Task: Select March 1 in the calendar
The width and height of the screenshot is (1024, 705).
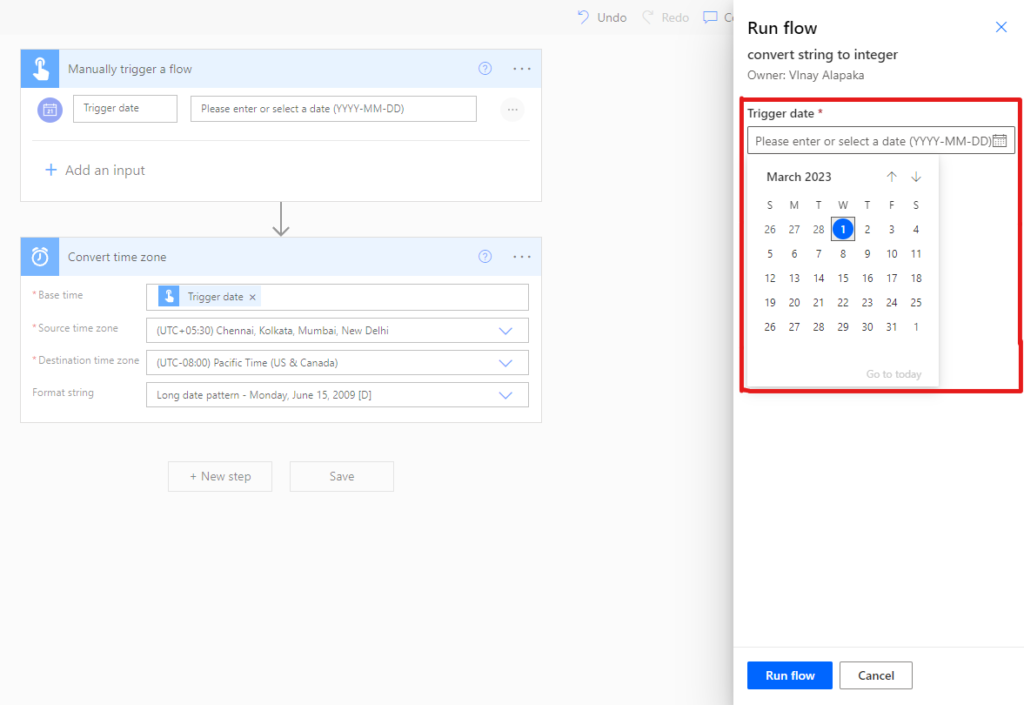Action: [x=842, y=229]
